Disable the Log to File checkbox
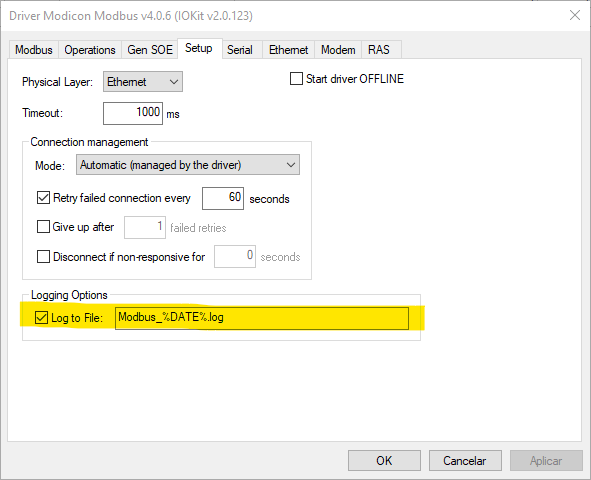 (41, 318)
